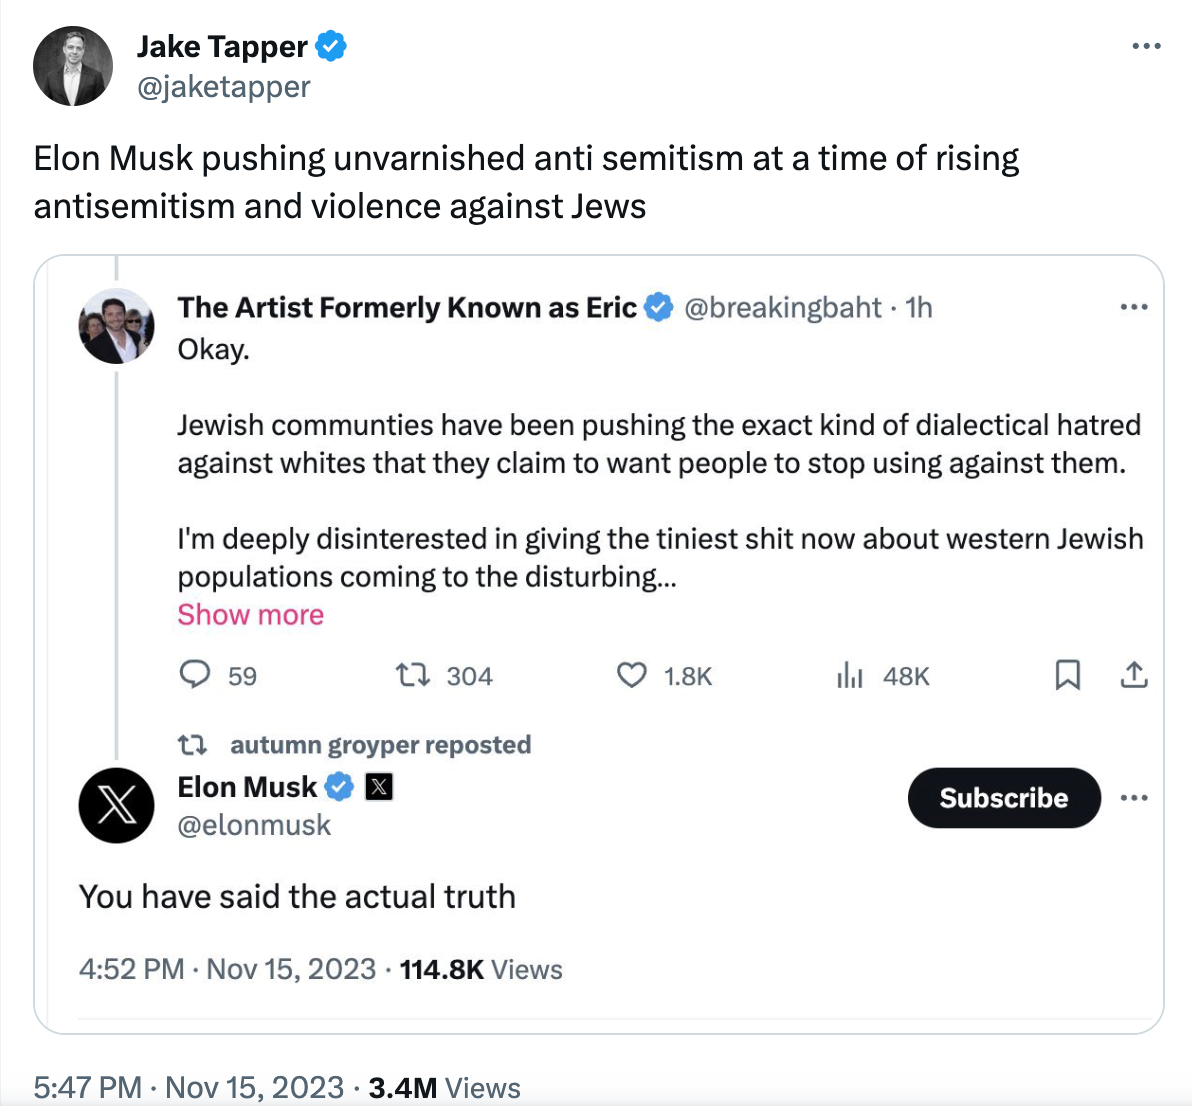Image resolution: width=1192 pixels, height=1106 pixels.
Task: Open the @elonmusk profile handle
Action: (254, 825)
